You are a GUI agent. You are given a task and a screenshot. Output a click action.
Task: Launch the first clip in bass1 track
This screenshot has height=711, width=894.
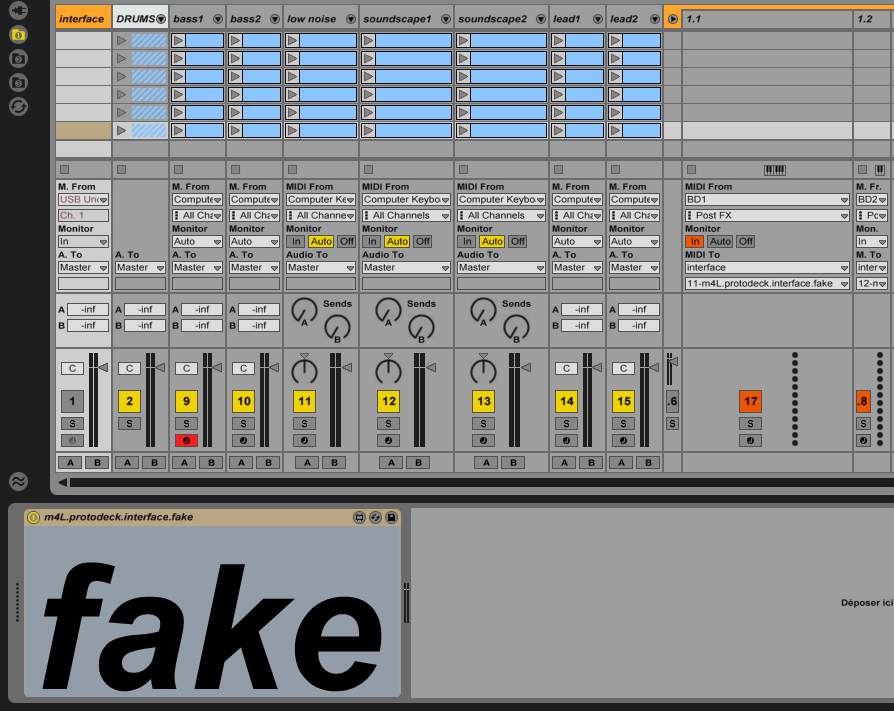[x=178, y=41]
